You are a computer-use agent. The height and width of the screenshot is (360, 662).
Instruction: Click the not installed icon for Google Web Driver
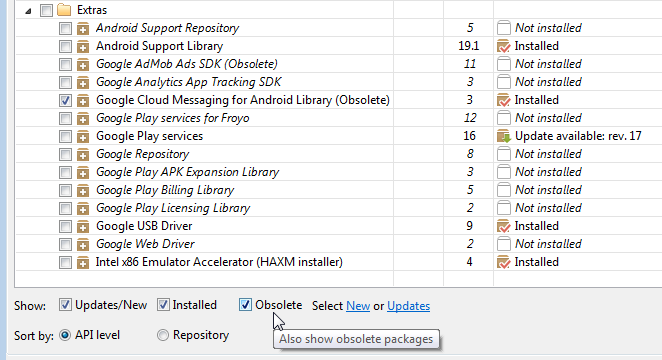point(504,244)
